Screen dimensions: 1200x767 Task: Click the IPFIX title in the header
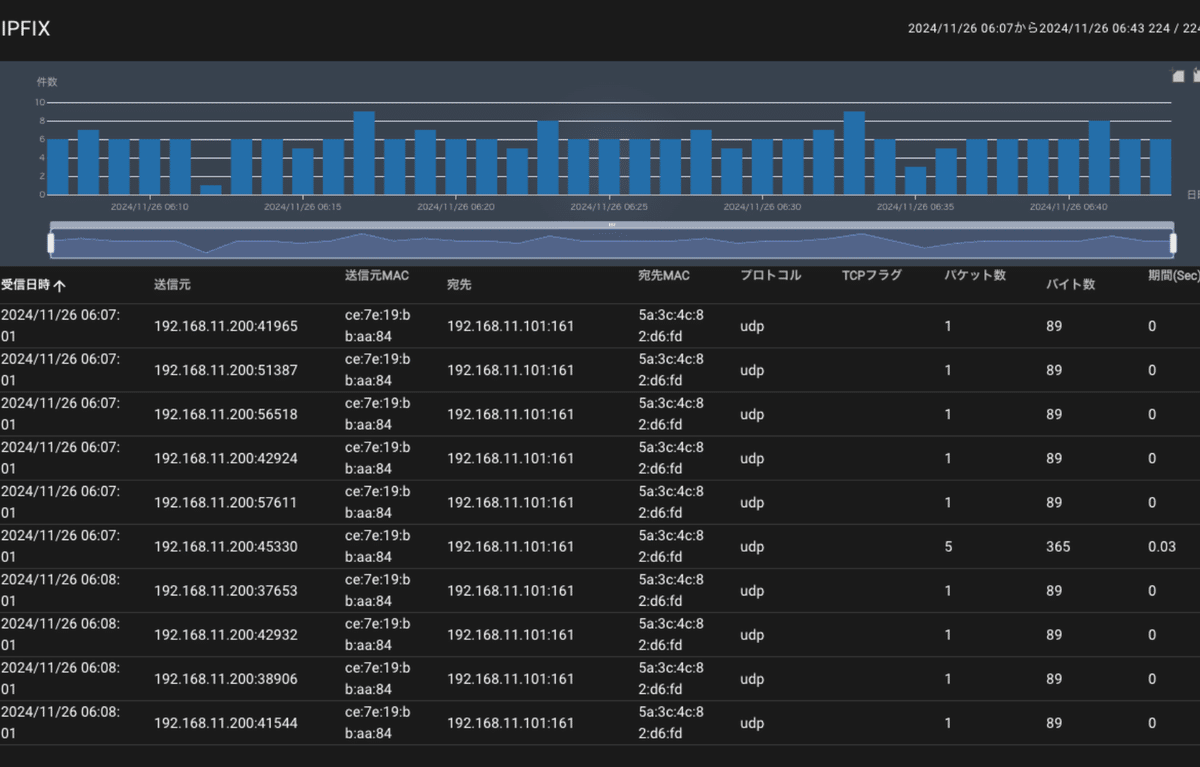pyautogui.click(x=27, y=29)
